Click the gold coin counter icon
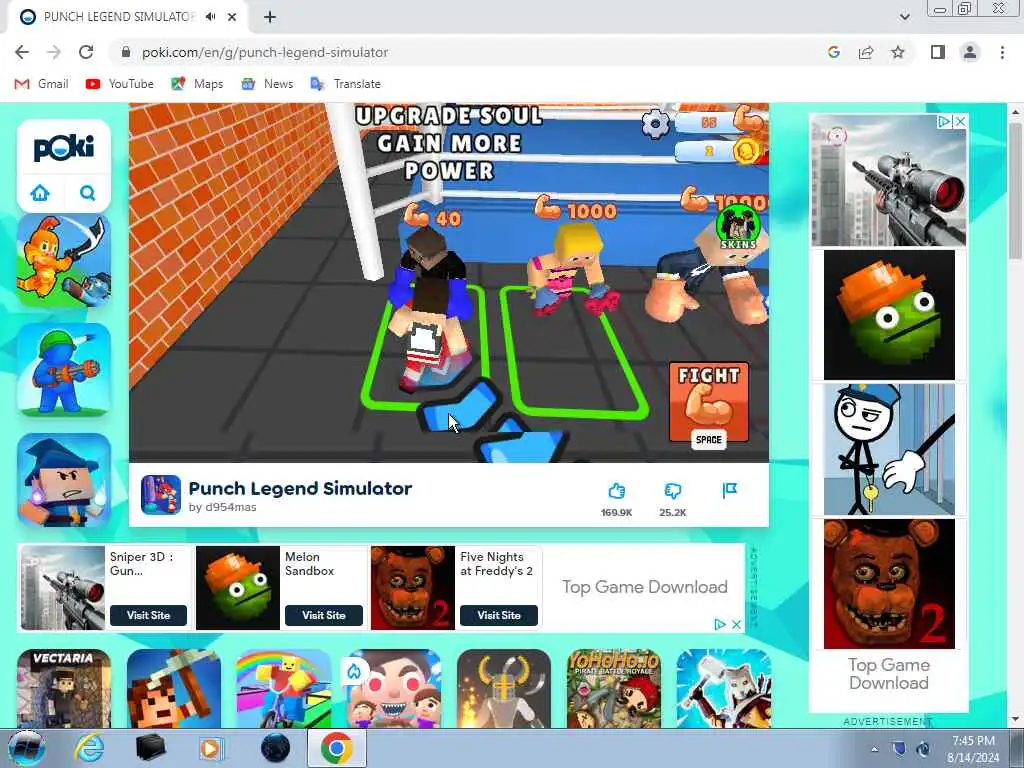 click(x=746, y=152)
